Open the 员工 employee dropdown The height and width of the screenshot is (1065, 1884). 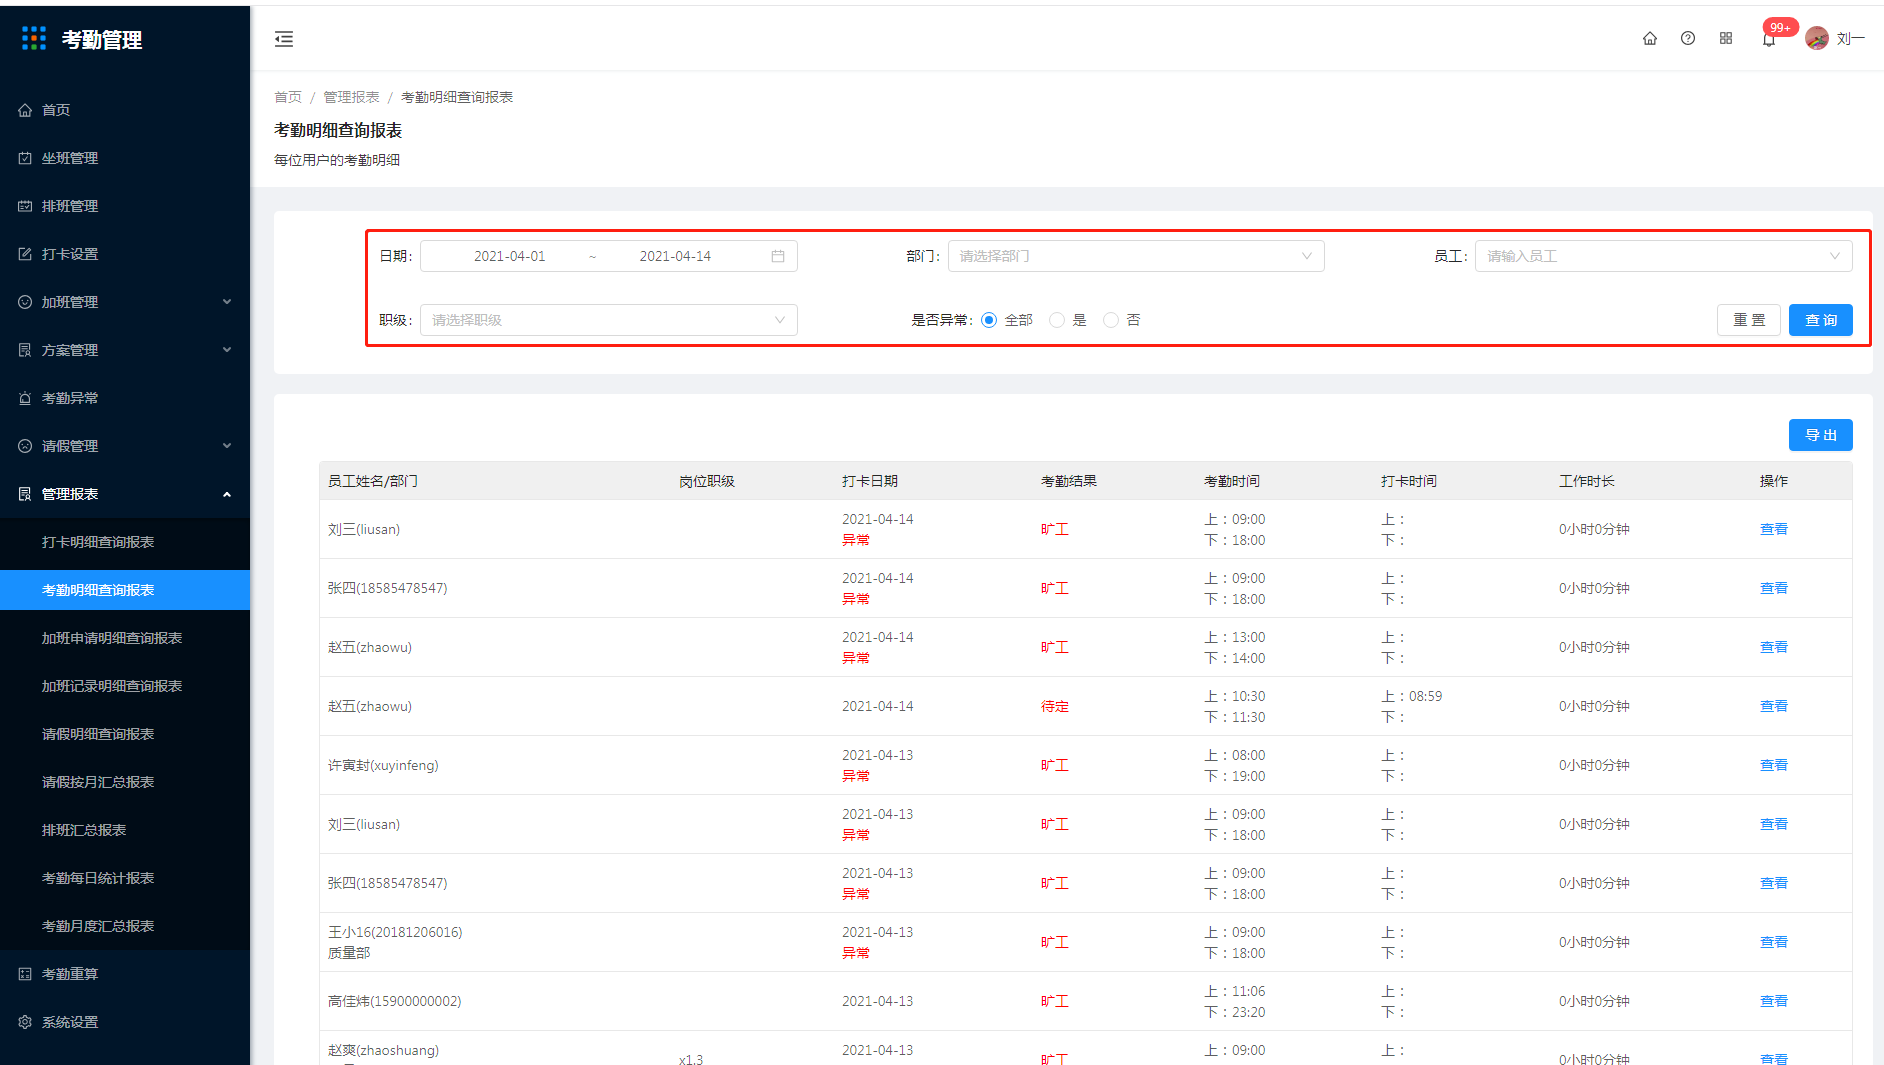[1664, 256]
